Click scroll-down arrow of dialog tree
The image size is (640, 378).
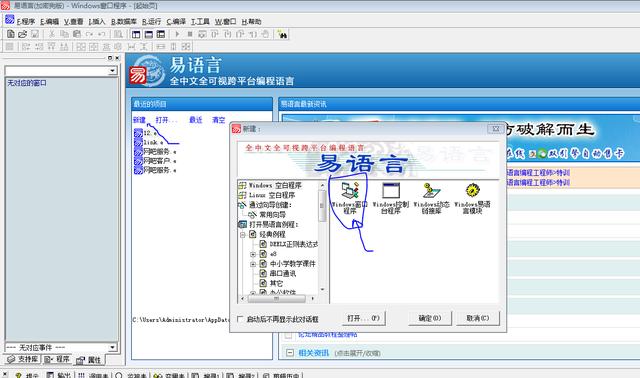tap(322, 289)
